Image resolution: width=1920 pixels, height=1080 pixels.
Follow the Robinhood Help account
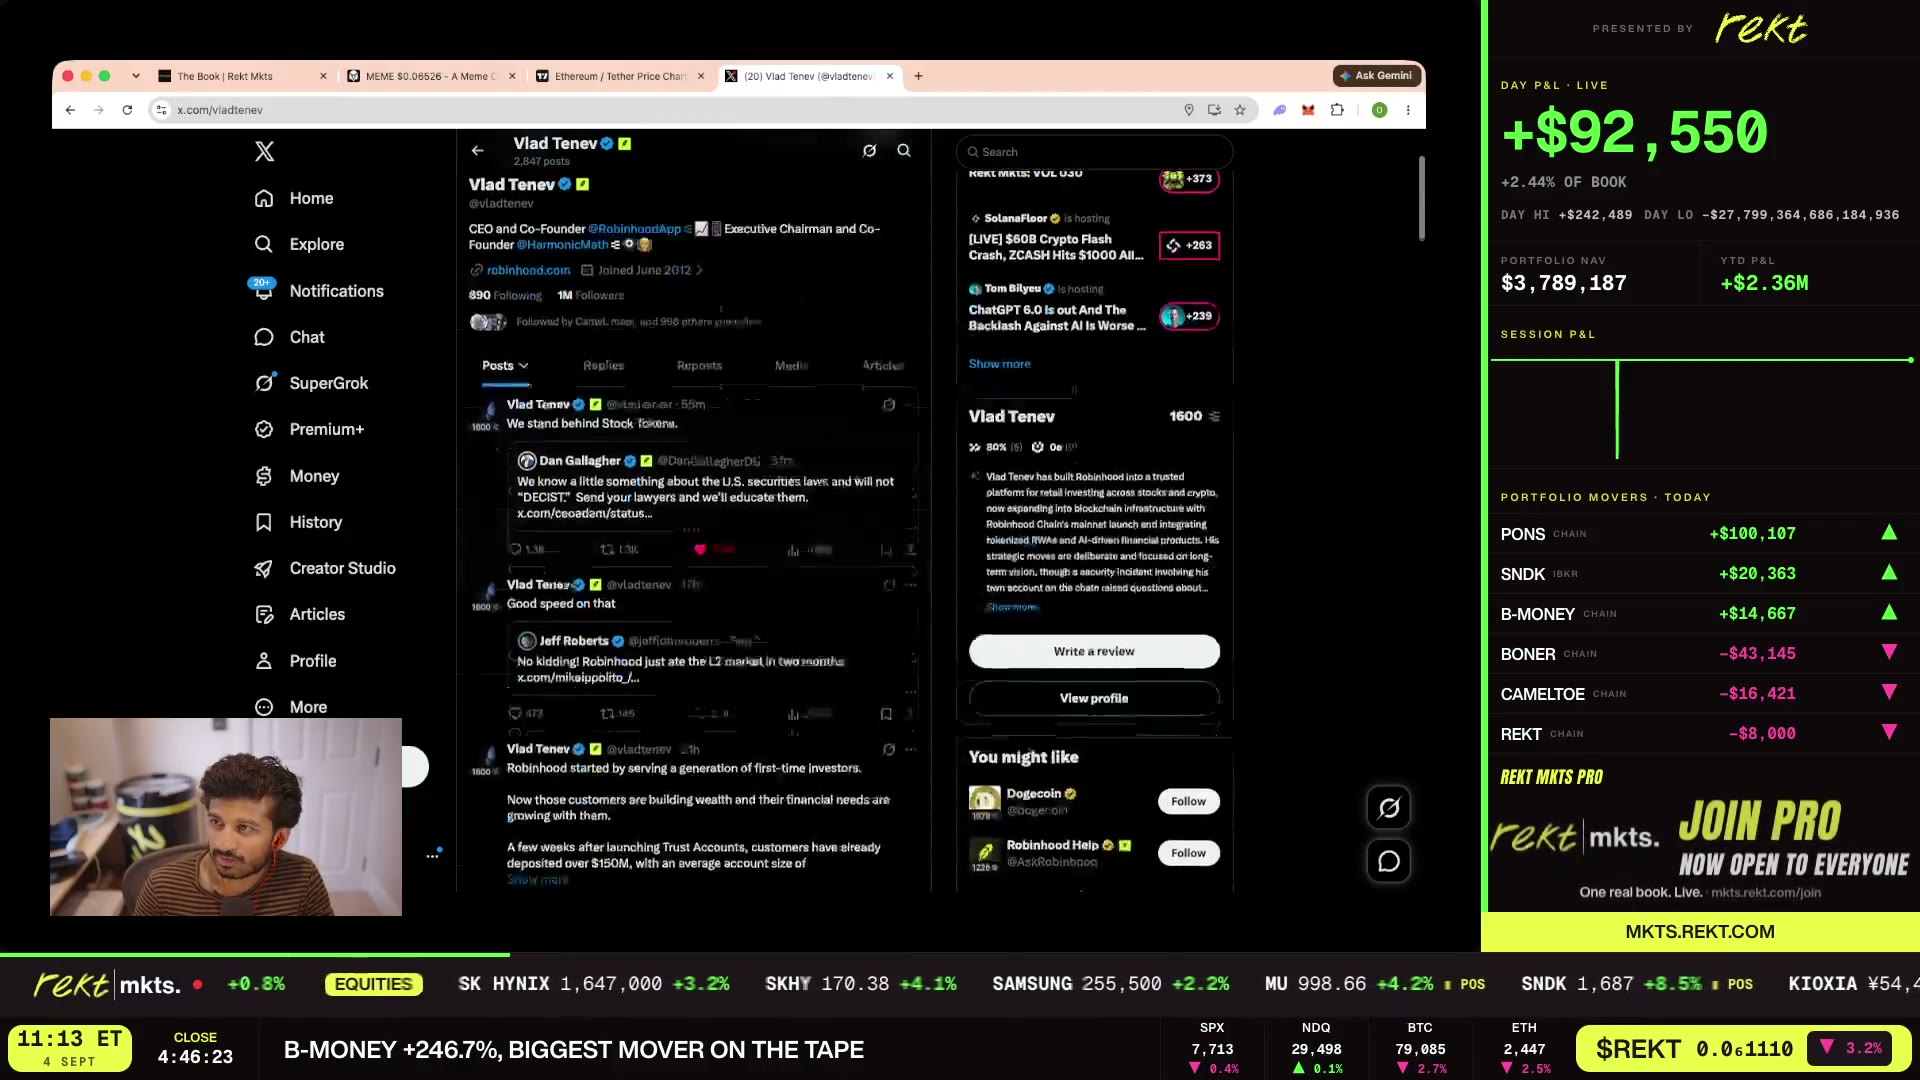point(1188,853)
